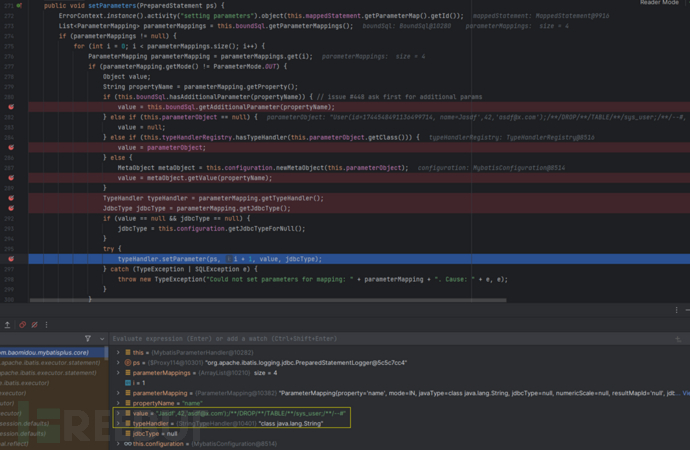Open the threads dropdown arrow next to filter
The height and width of the screenshot is (450, 690).
point(101,340)
